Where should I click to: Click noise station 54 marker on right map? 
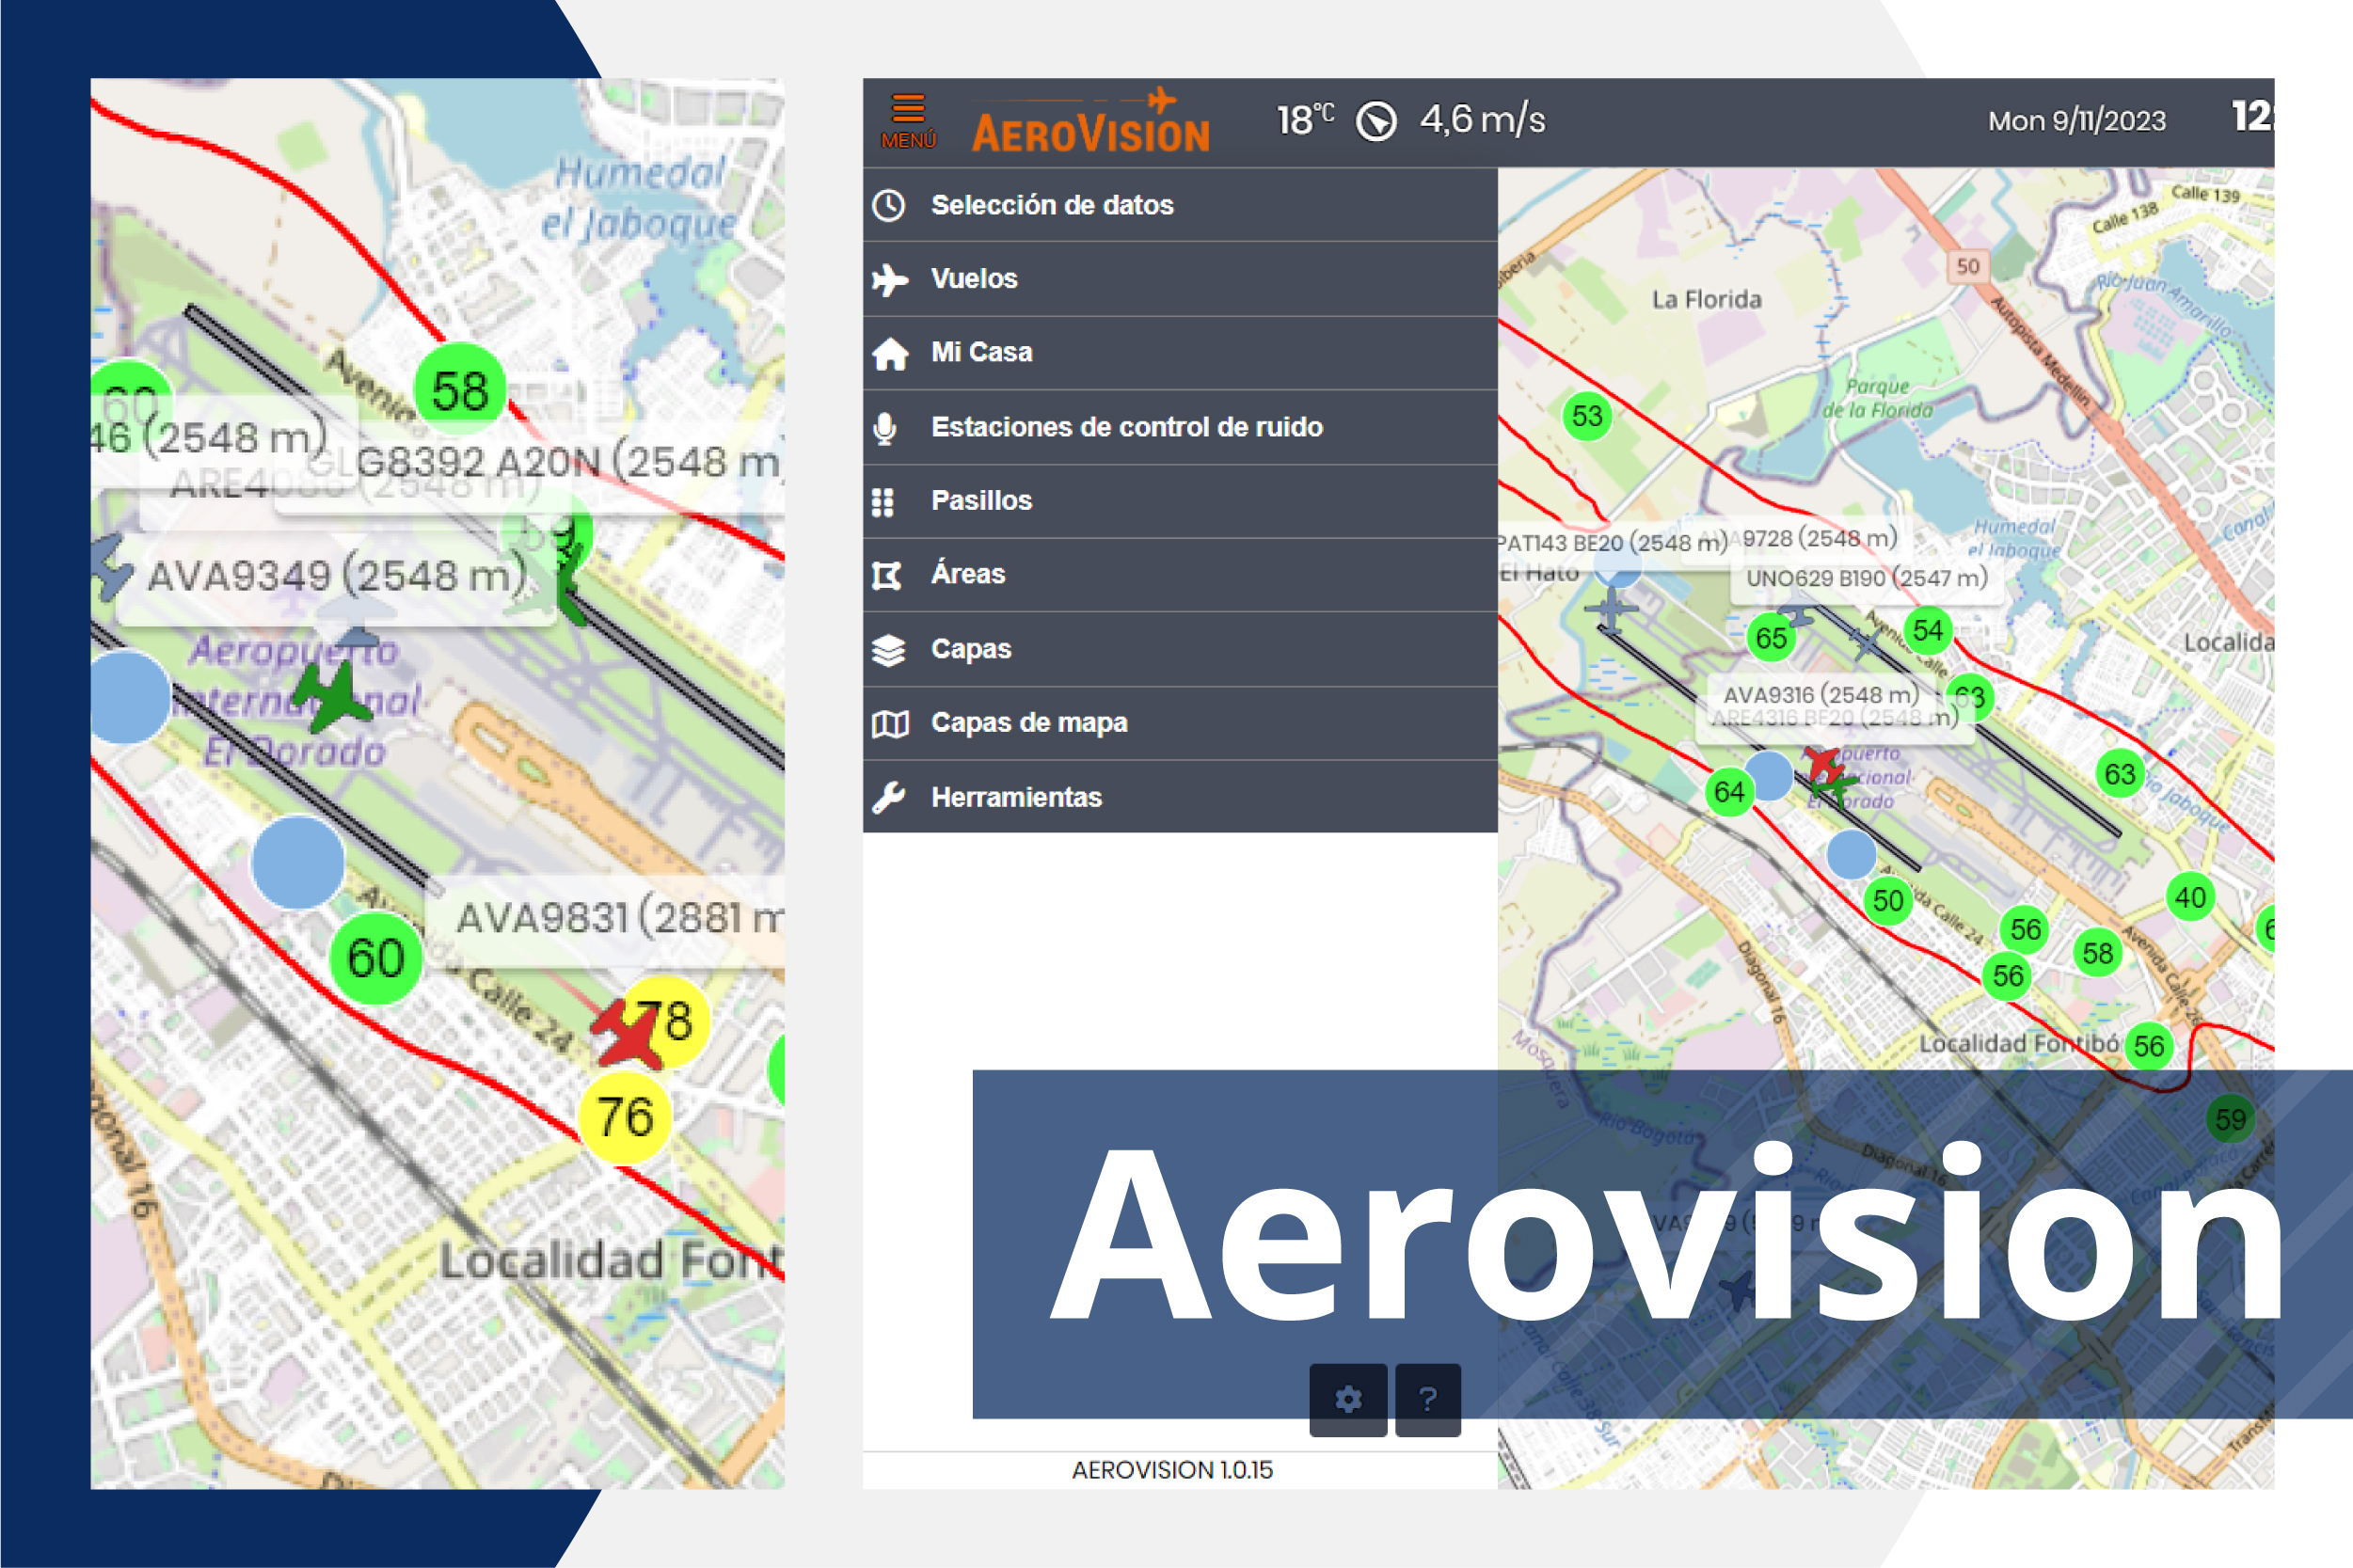(x=1927, y=631)
